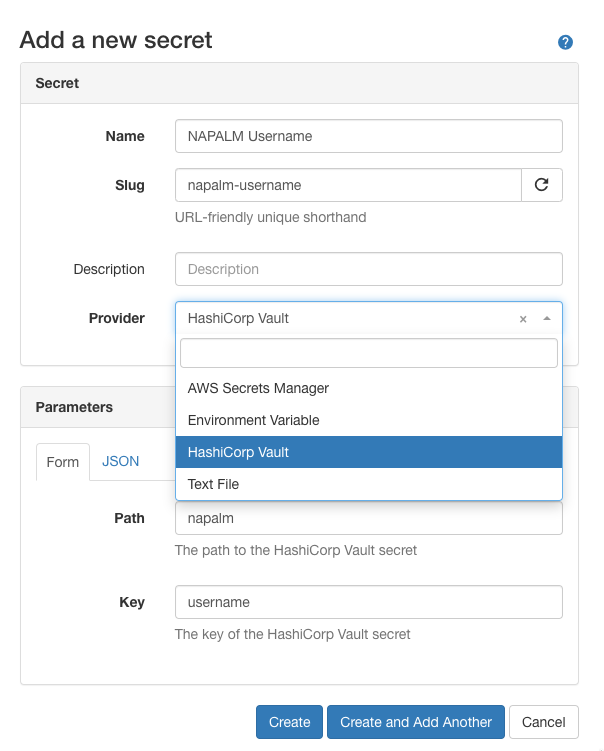
Task: Open the help icon beside the page title
Action: click(x=565, y=42)
